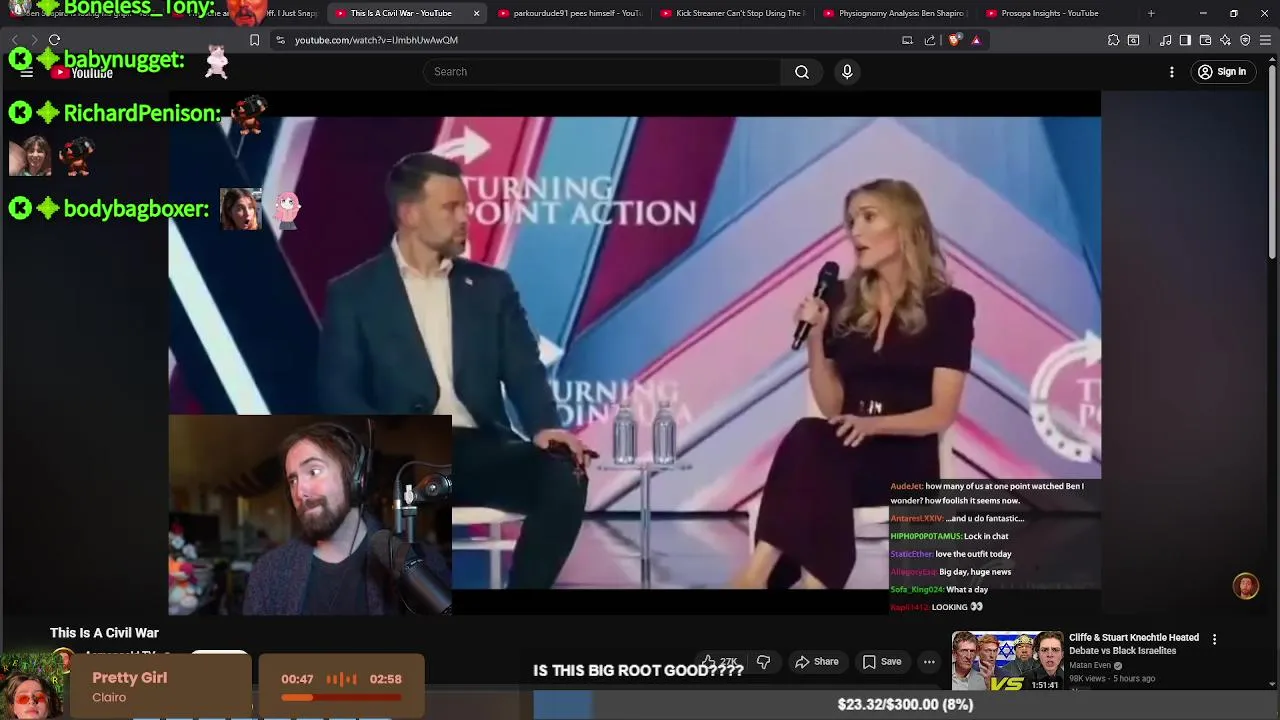Open the YouTube hamburger guide menu
This screenshot has width=1280, height=720.
point(27,72)
